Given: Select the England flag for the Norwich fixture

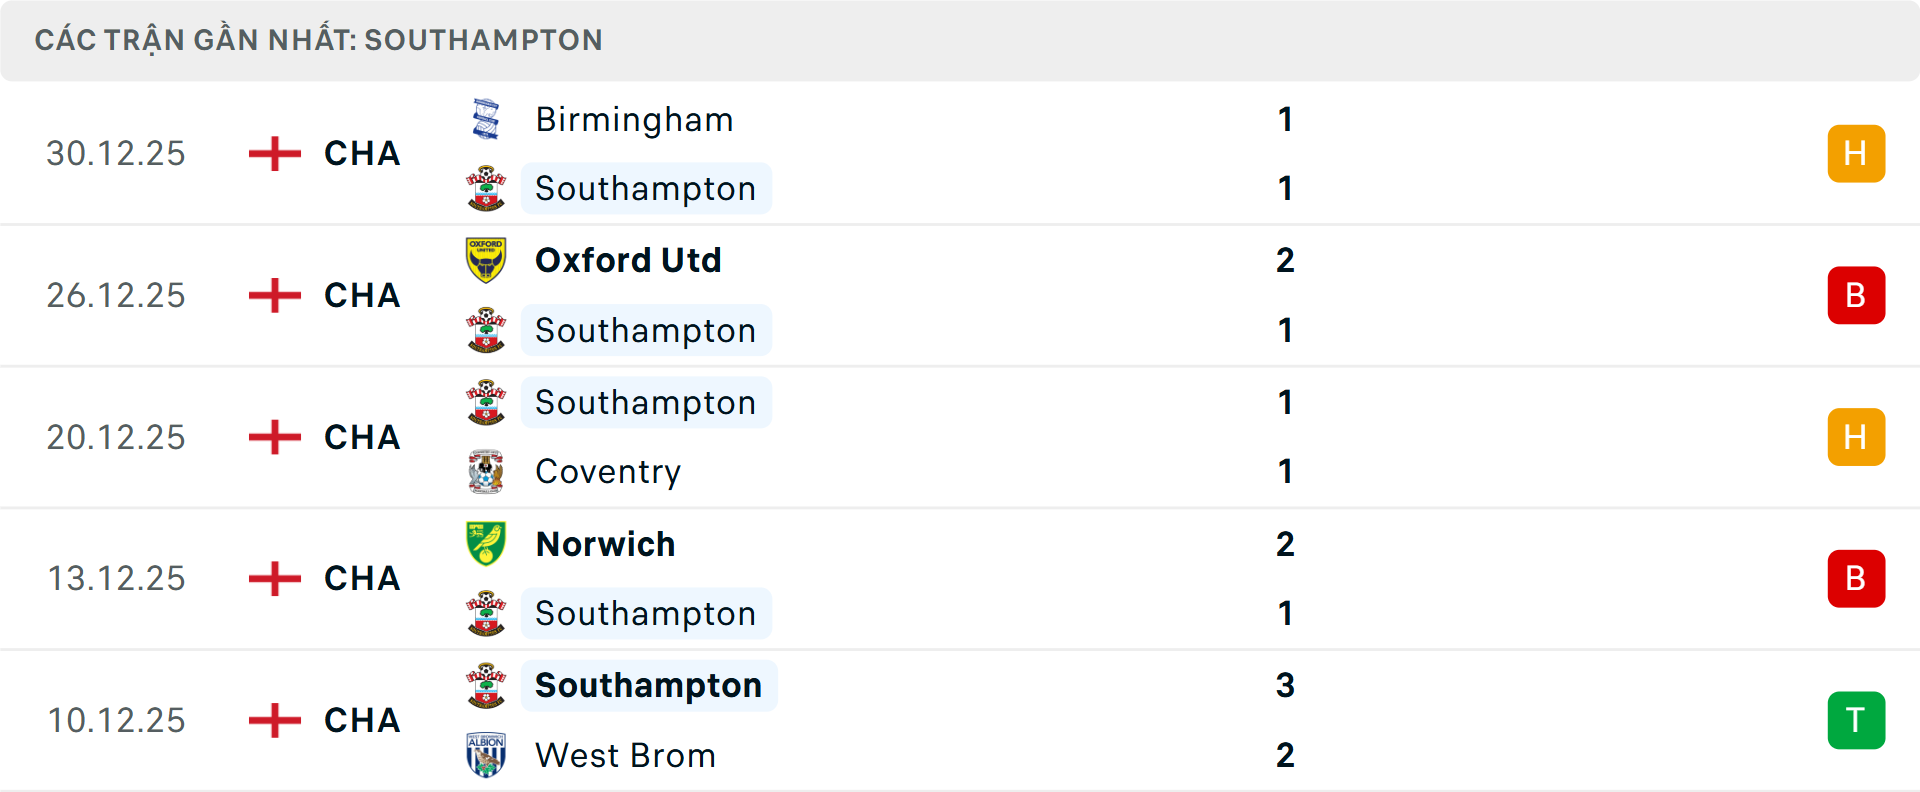Looking at the screenshot, I should coord(272,578).
